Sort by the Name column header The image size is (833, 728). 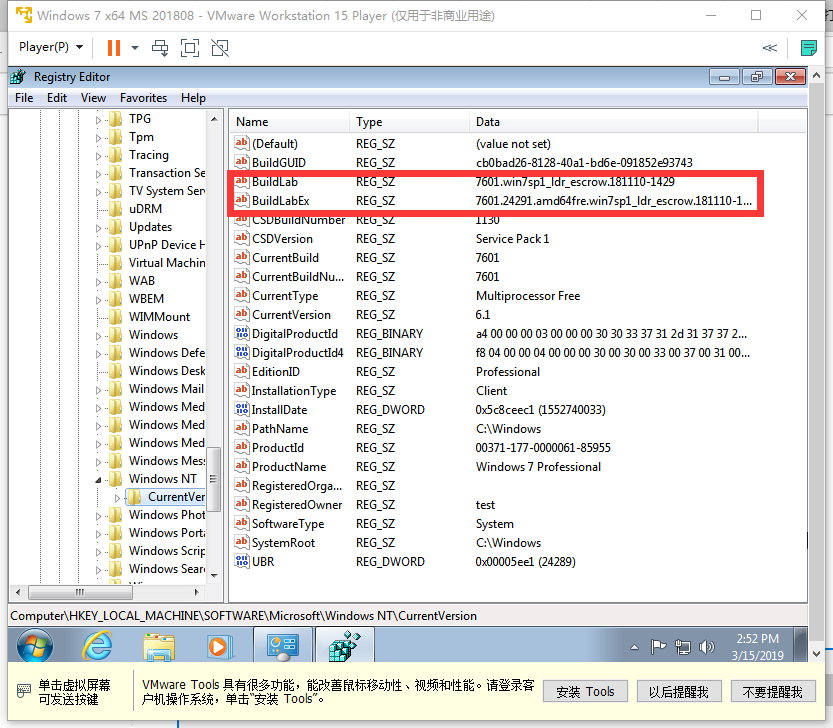[290, 122]
